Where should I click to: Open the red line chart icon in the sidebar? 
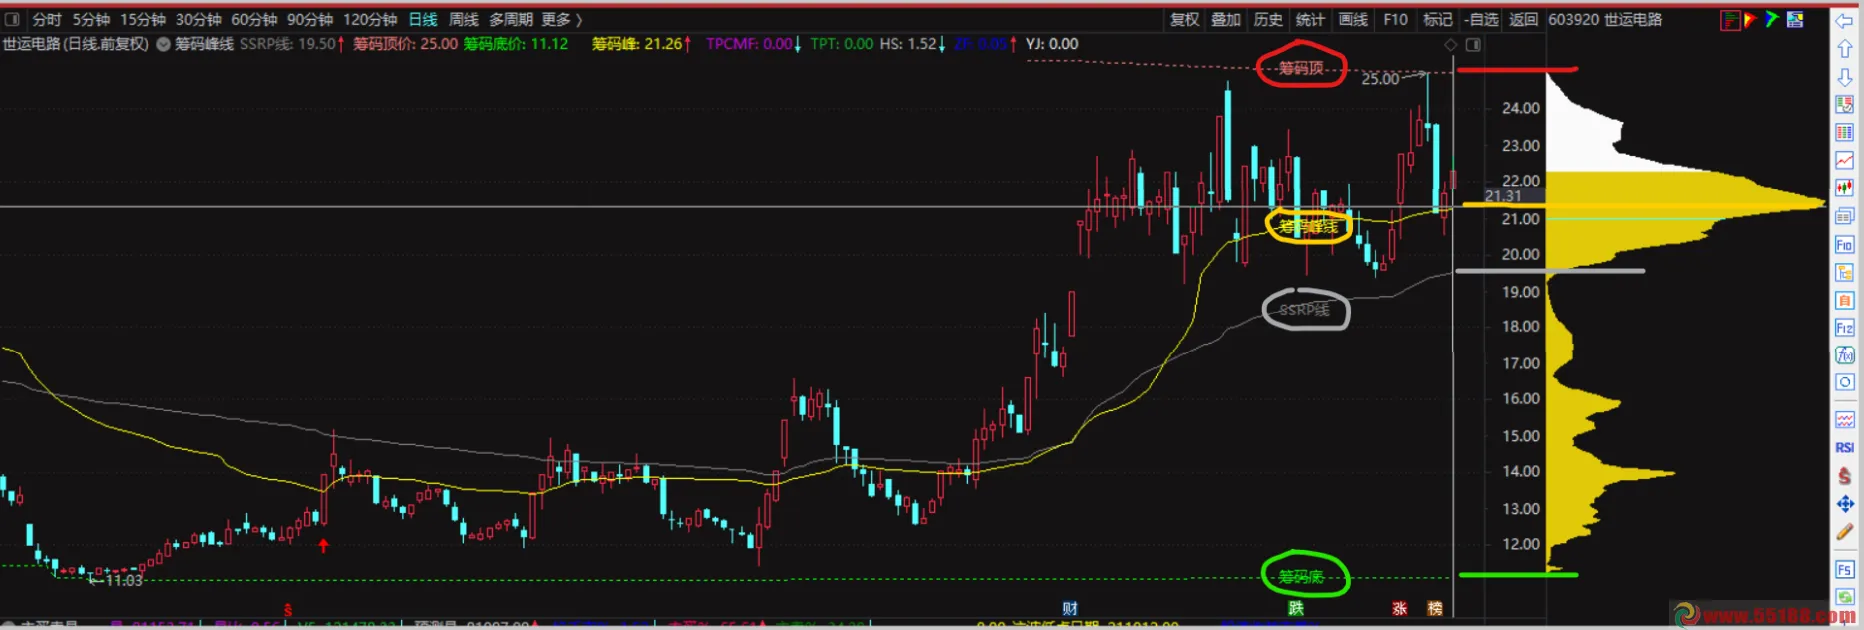pos(1845,160)
